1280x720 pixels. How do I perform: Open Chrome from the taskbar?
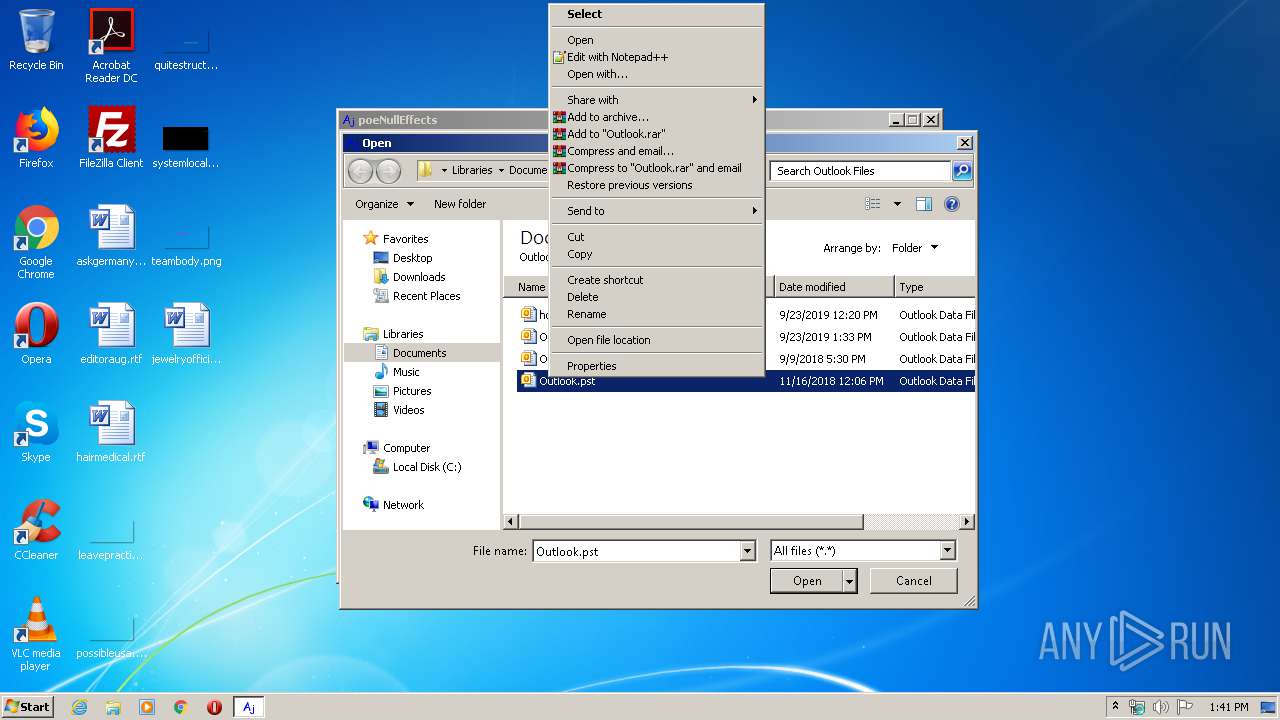tap(181, 707)
